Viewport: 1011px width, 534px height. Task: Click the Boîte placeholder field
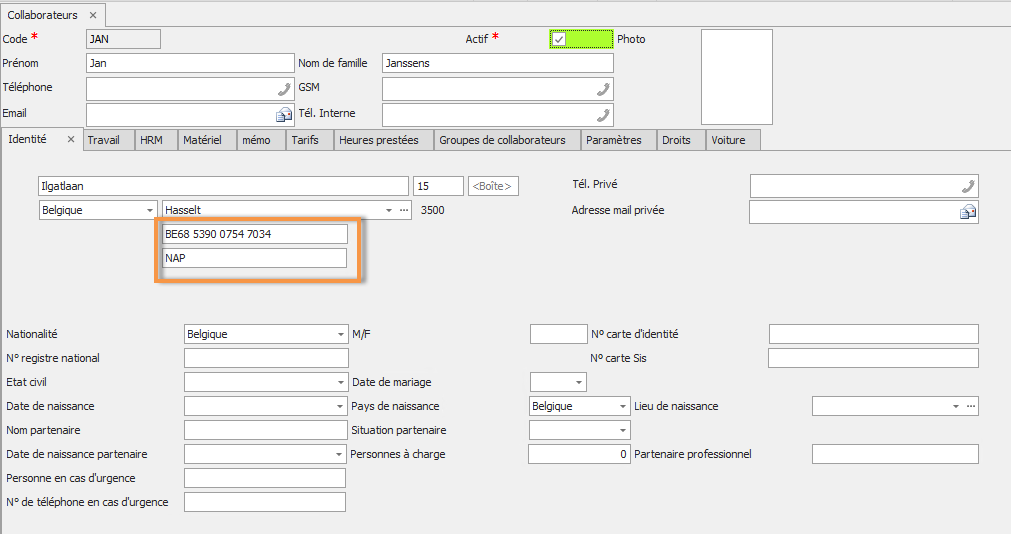493,186
